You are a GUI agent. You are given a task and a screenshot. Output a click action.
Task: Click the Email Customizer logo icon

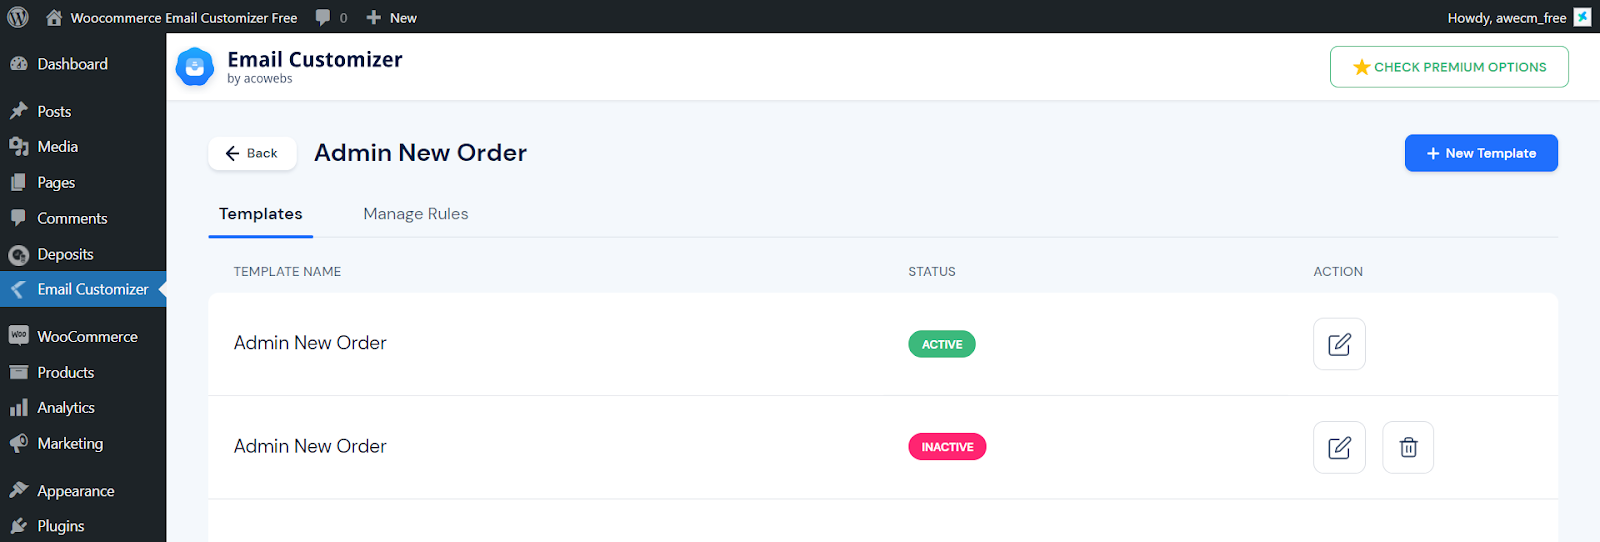[195, 66]
